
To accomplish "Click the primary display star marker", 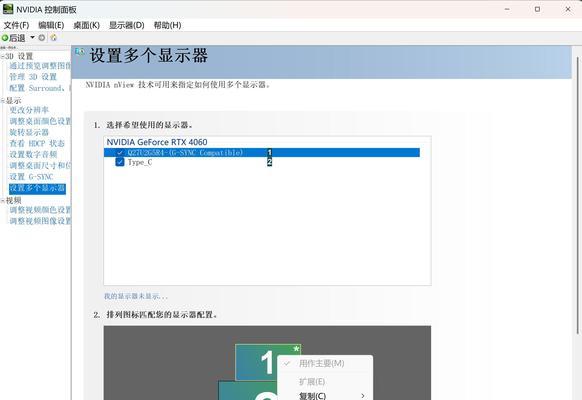I will tap(296, 349).
